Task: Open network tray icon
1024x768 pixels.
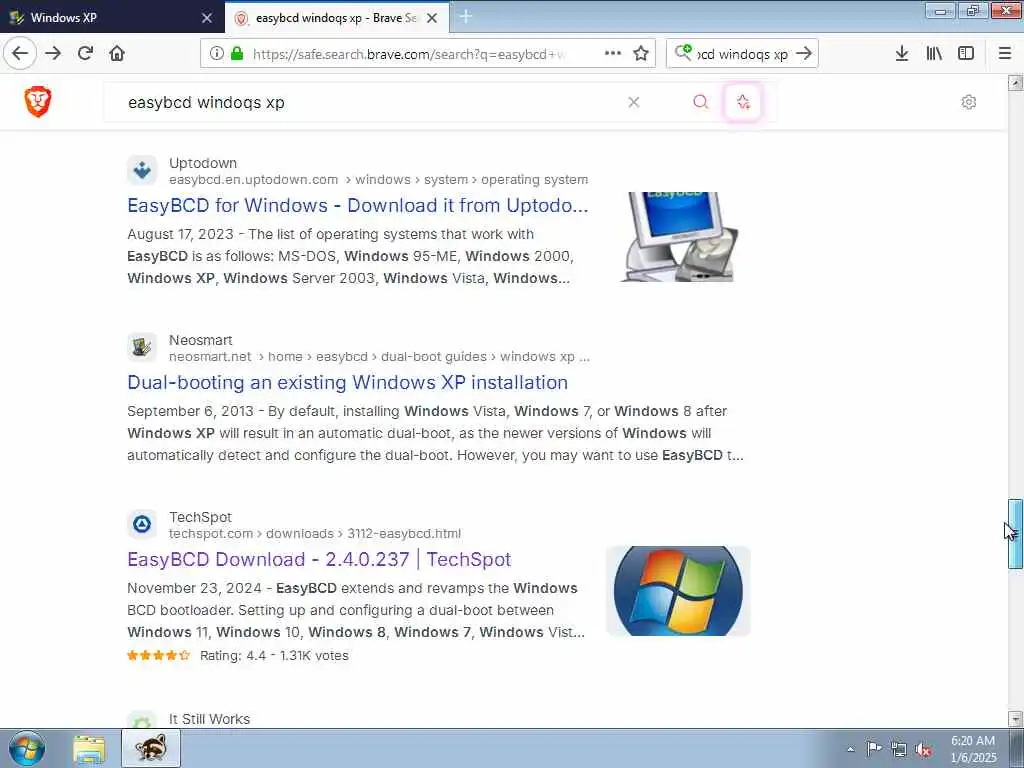Action: click(x=899, y=749)
